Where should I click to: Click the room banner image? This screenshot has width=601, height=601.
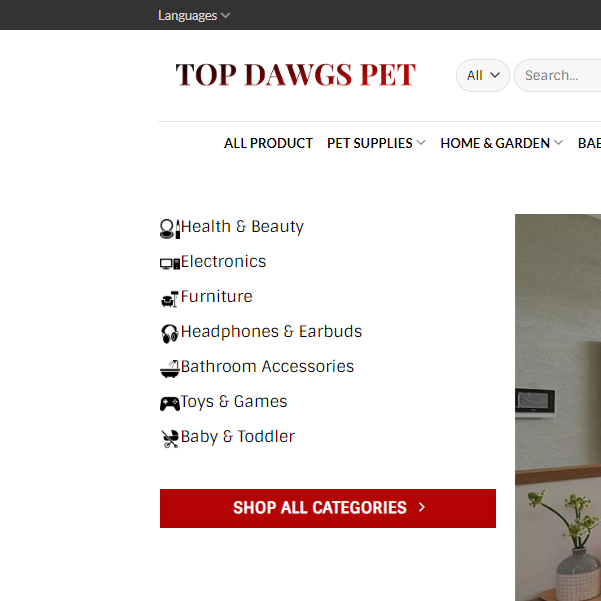pyautogui.click(x=558, y=407)
